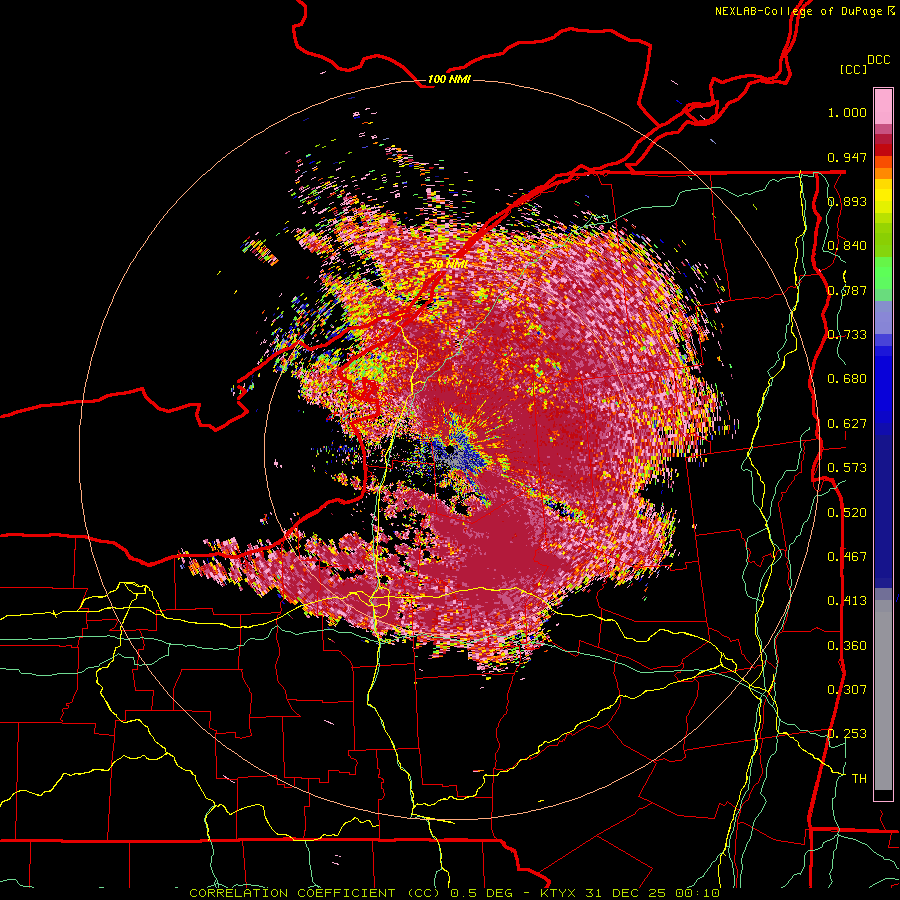900x900 pixels.
Task: Click the 0.360 legend value
Action: tap(847, 646)
